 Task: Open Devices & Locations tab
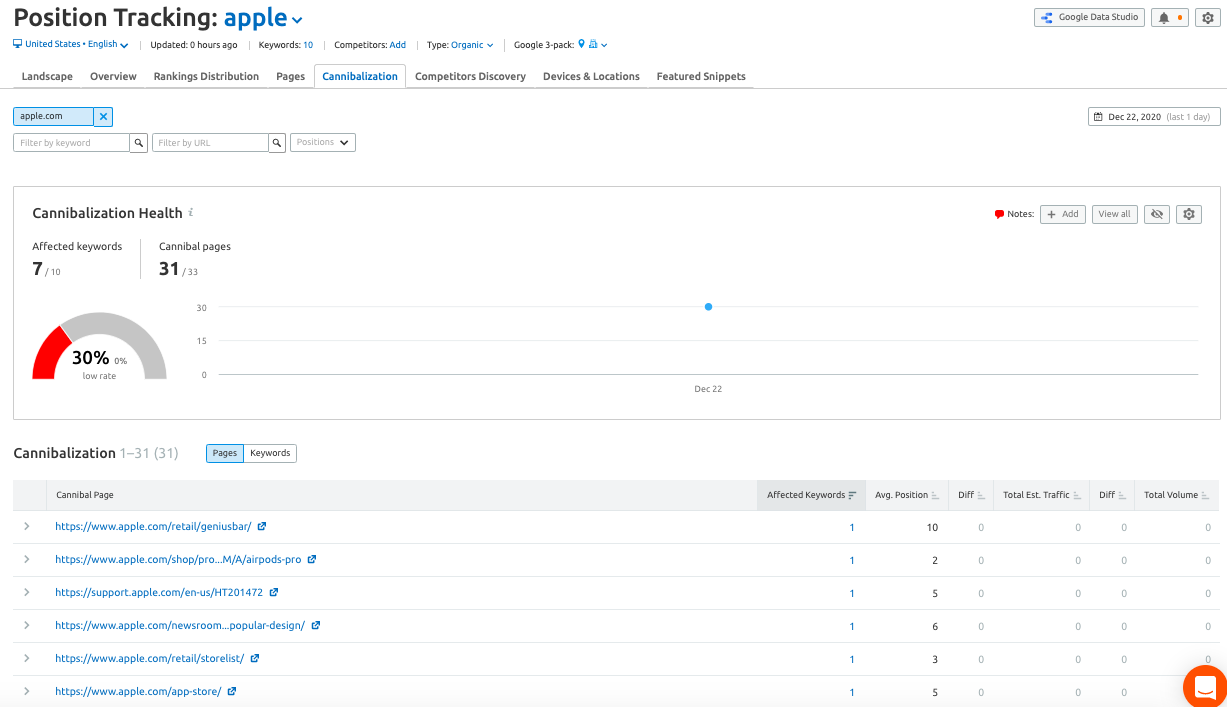pyautogui.click(x=591, y=76)
